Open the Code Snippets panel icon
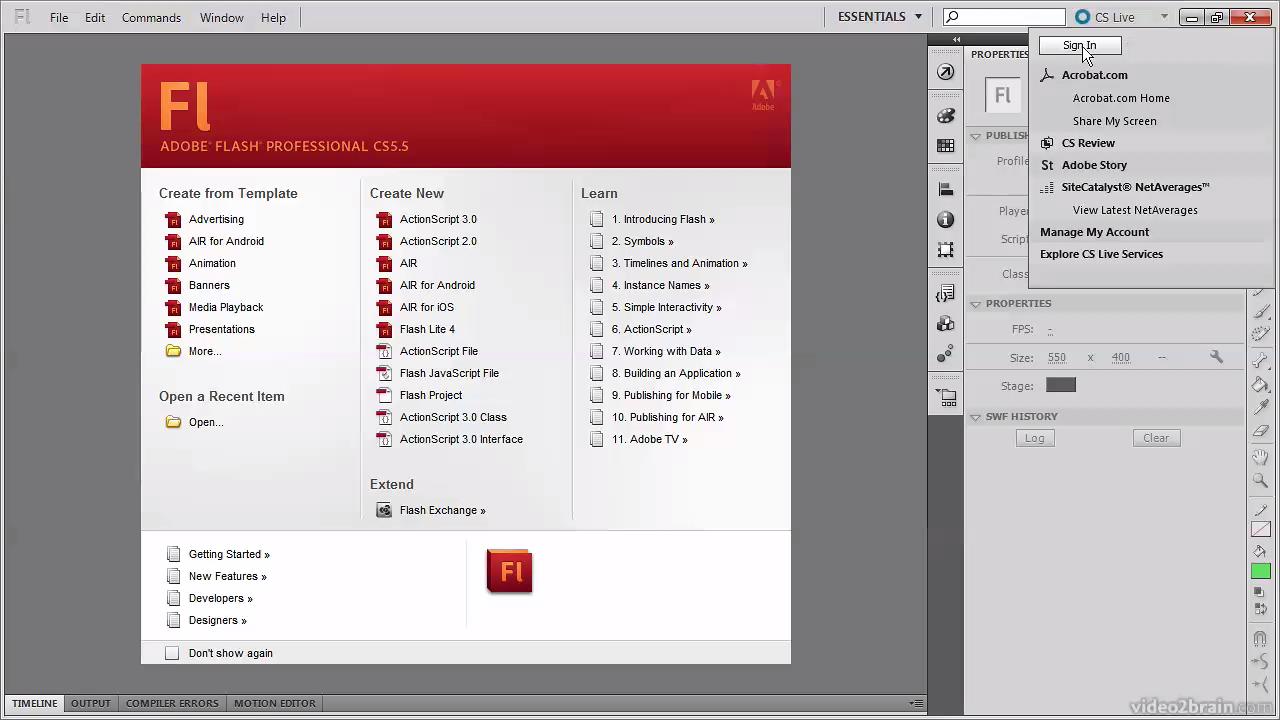The width and height of the screenshot is (1280, 720). pos(946,294)
